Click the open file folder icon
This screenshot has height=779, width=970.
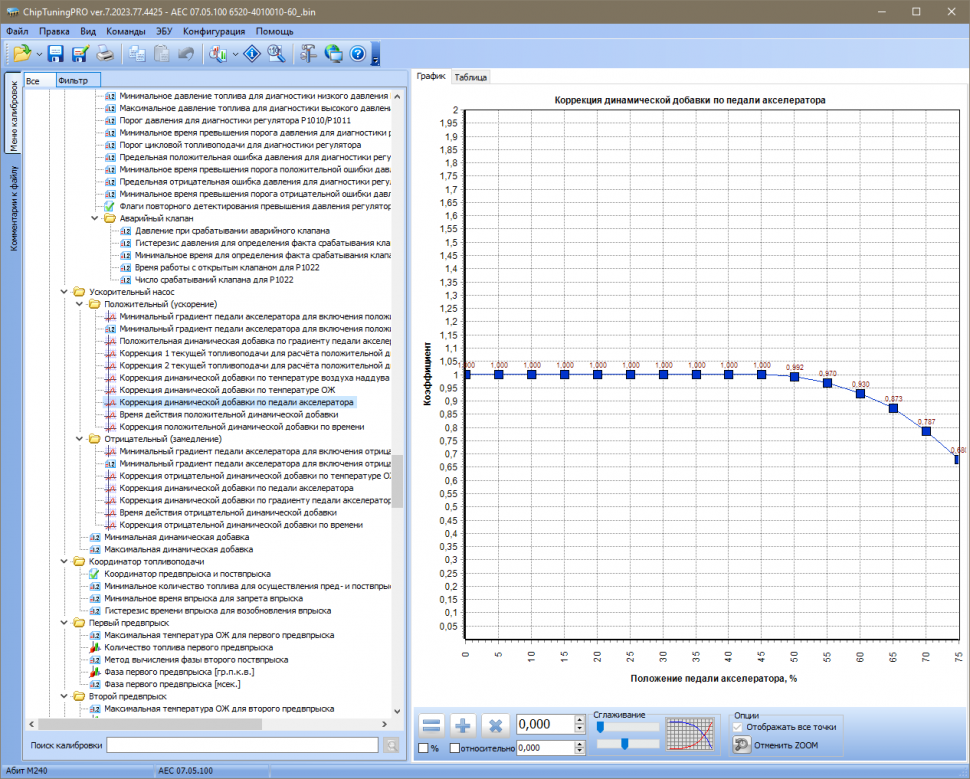click(x=21, y=54)
